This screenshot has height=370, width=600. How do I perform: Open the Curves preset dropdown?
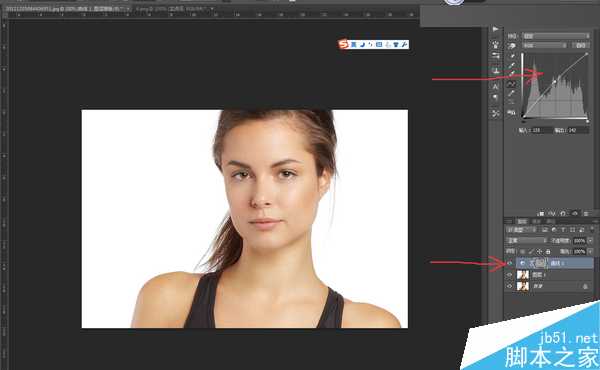pos(556,36)
